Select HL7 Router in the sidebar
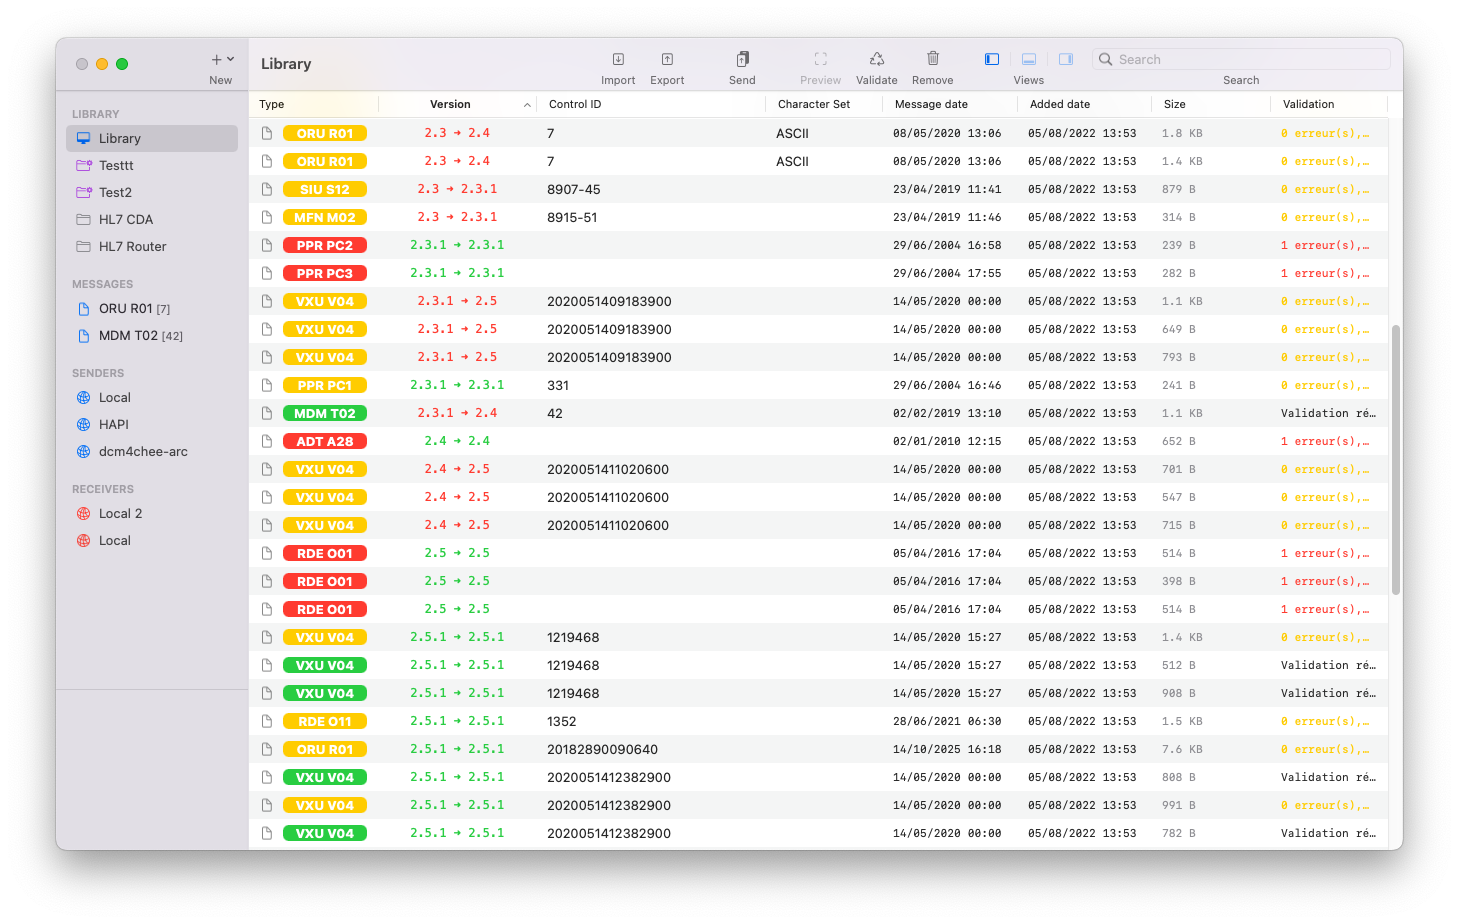 pos(132,247)
